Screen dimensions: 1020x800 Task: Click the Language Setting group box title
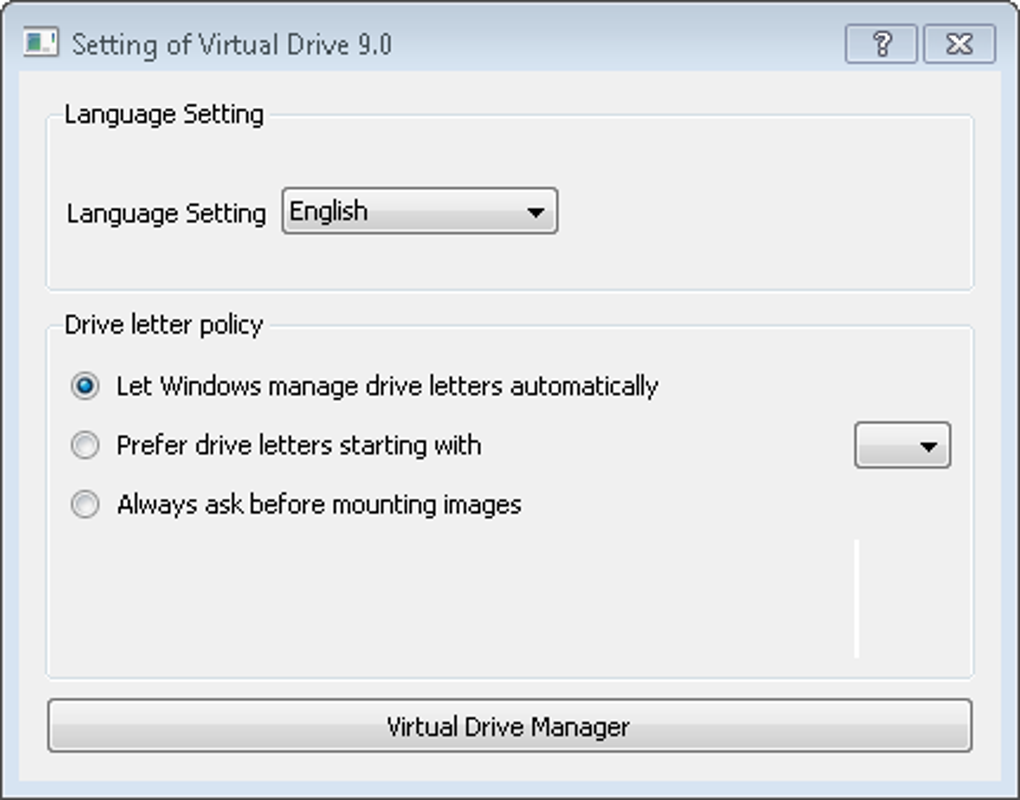(x=164, y=114)
